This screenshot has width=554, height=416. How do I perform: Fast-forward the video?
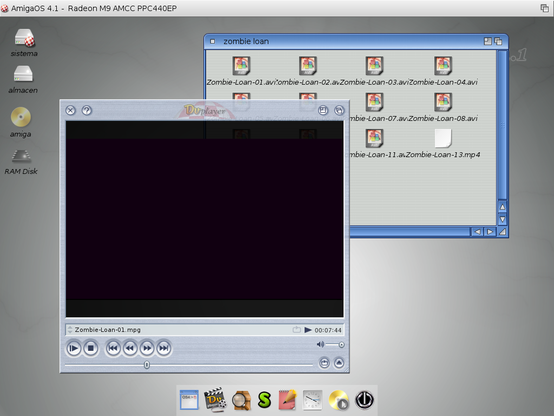147,348
